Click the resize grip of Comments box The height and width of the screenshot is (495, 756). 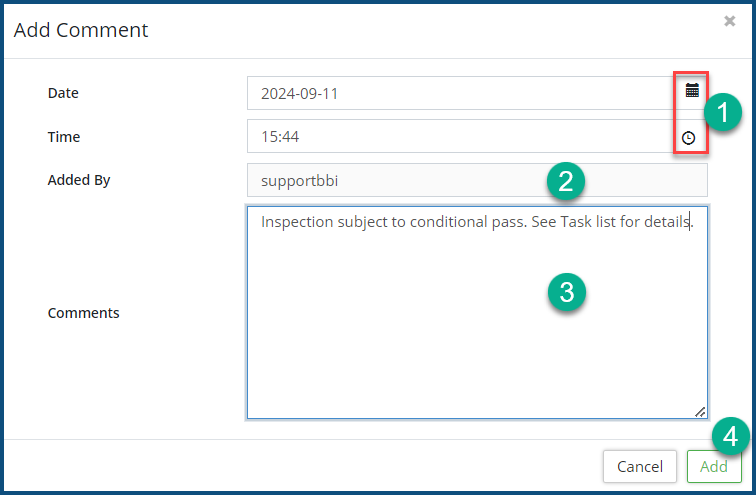[x=699, y=410]
